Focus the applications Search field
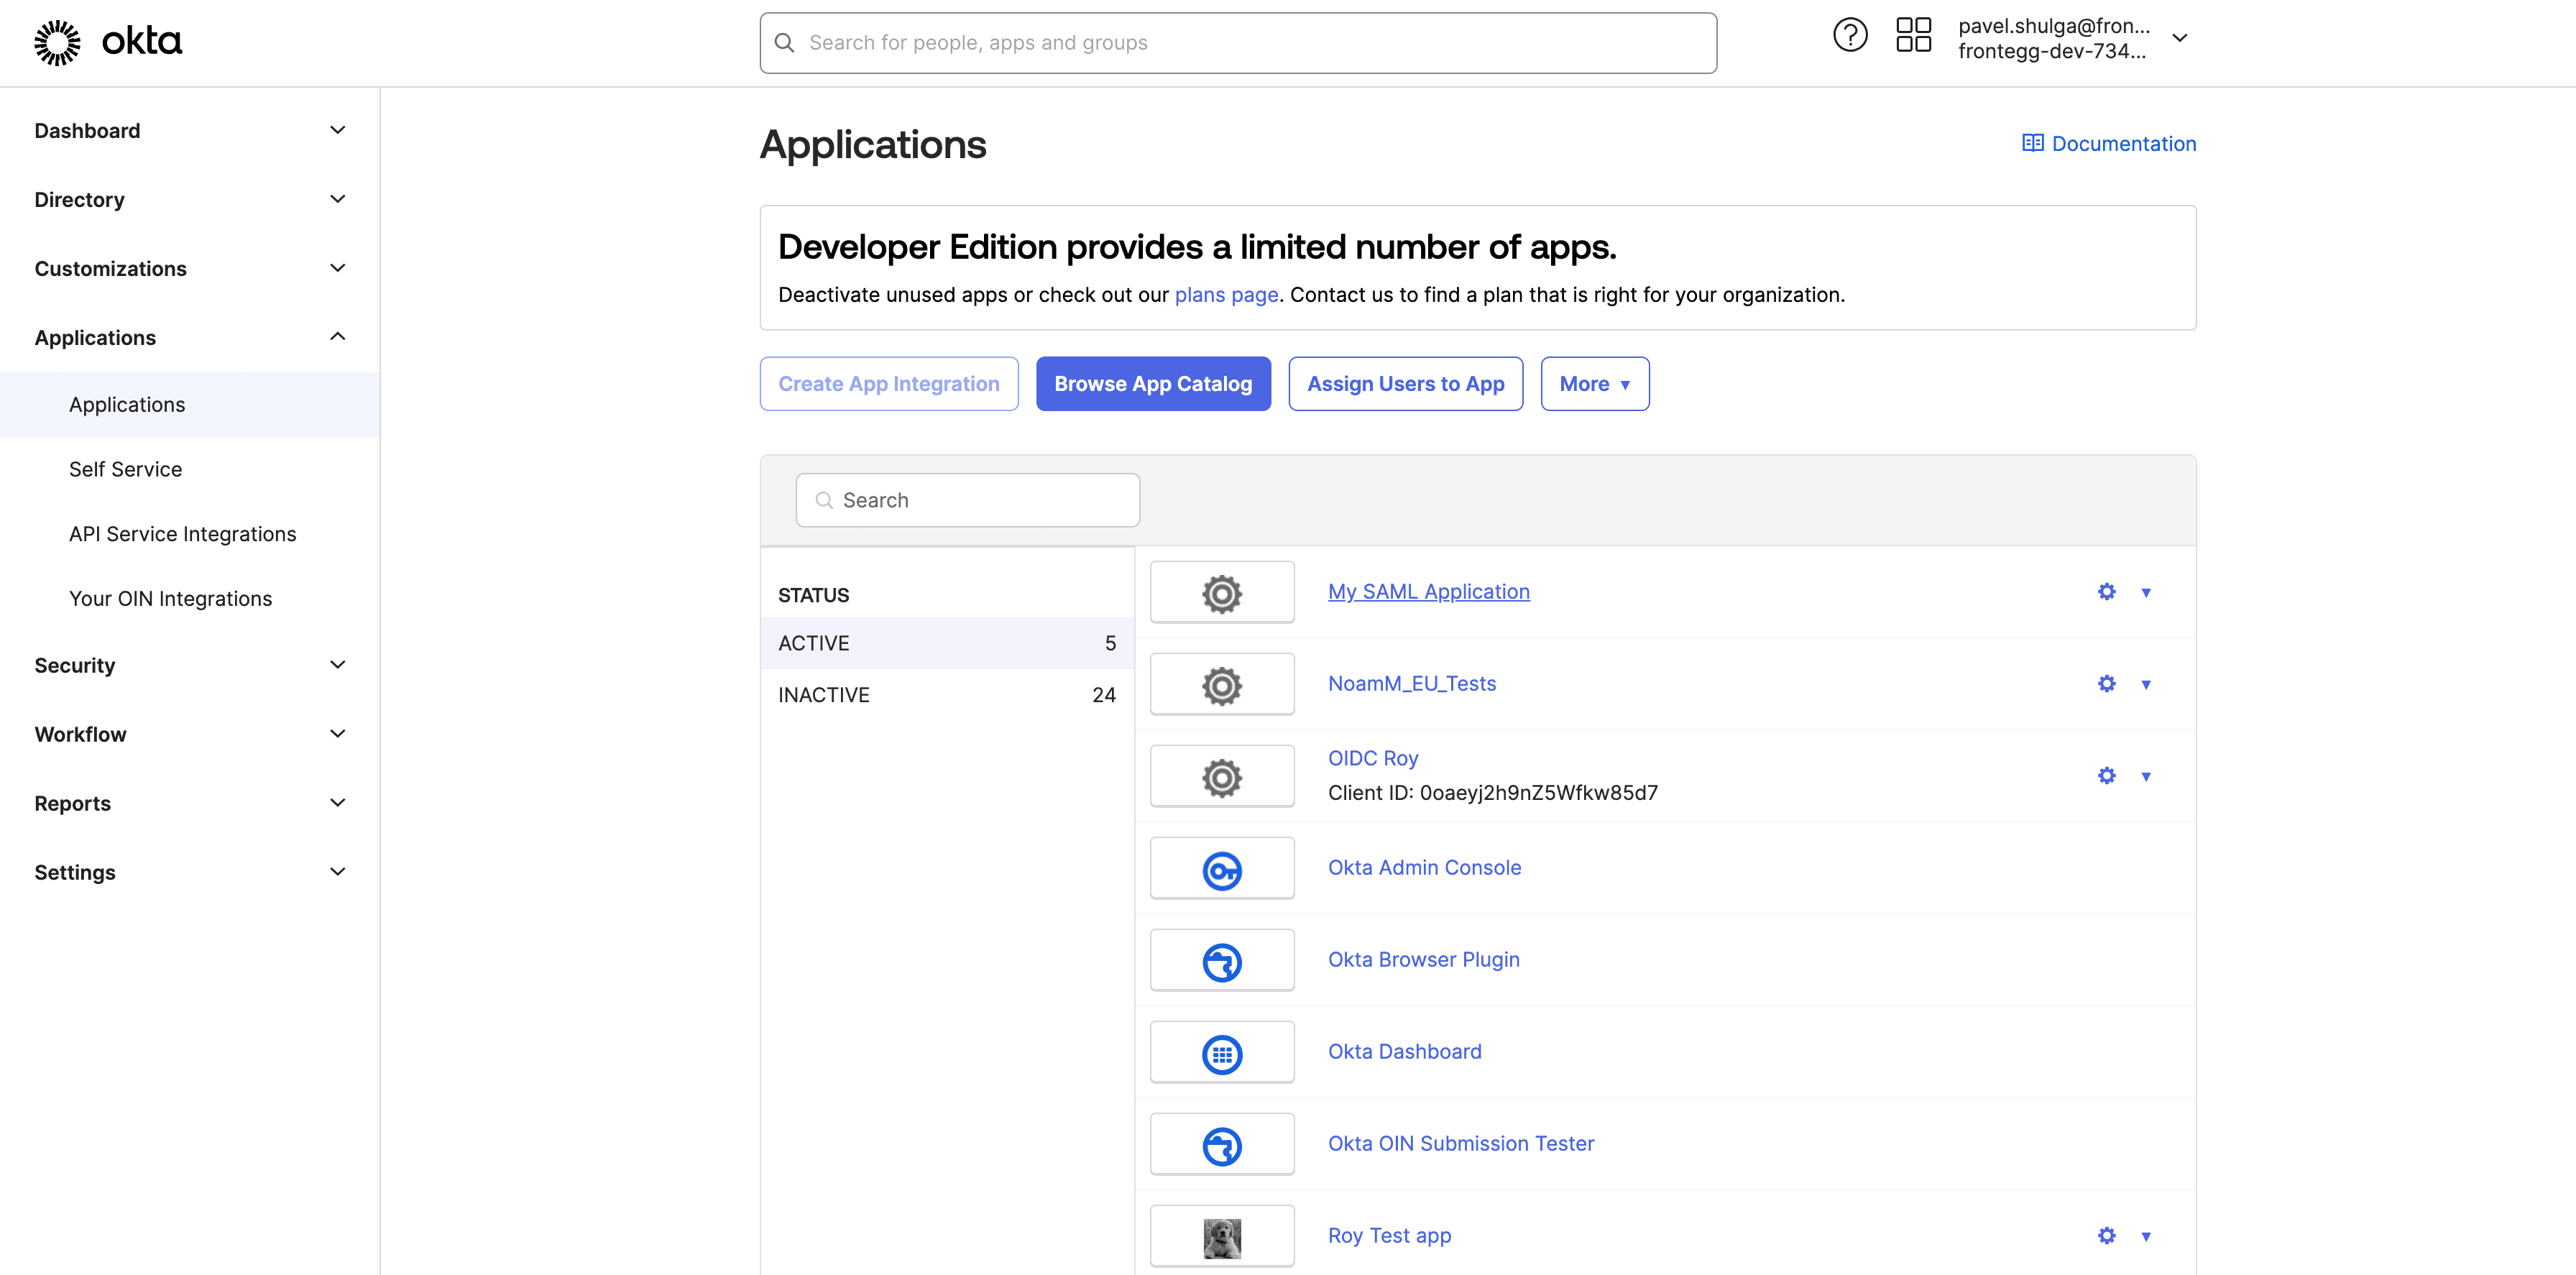The height and width of the screenshot is (1275, 2576). (x=967, y=500)
